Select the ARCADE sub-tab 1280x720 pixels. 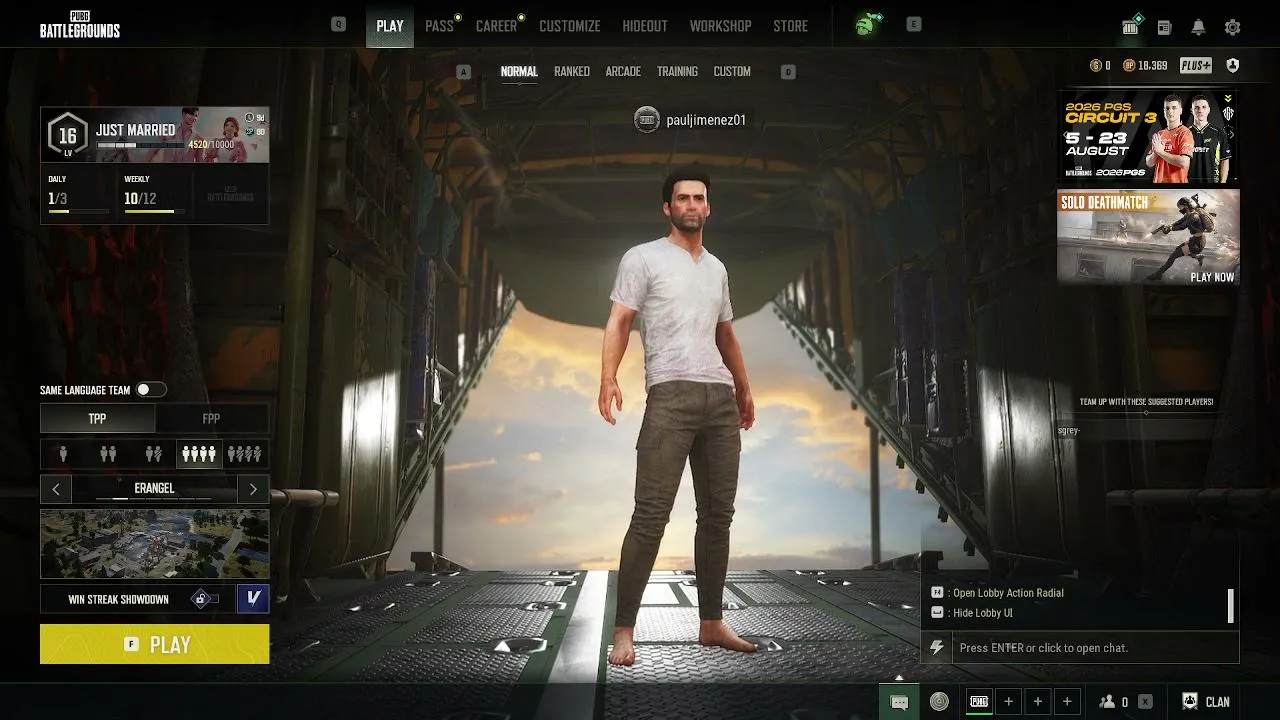click(x=623, y=72)
